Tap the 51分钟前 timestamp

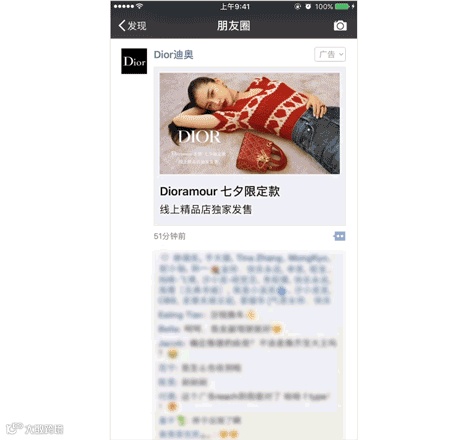(x=169, y=236)
